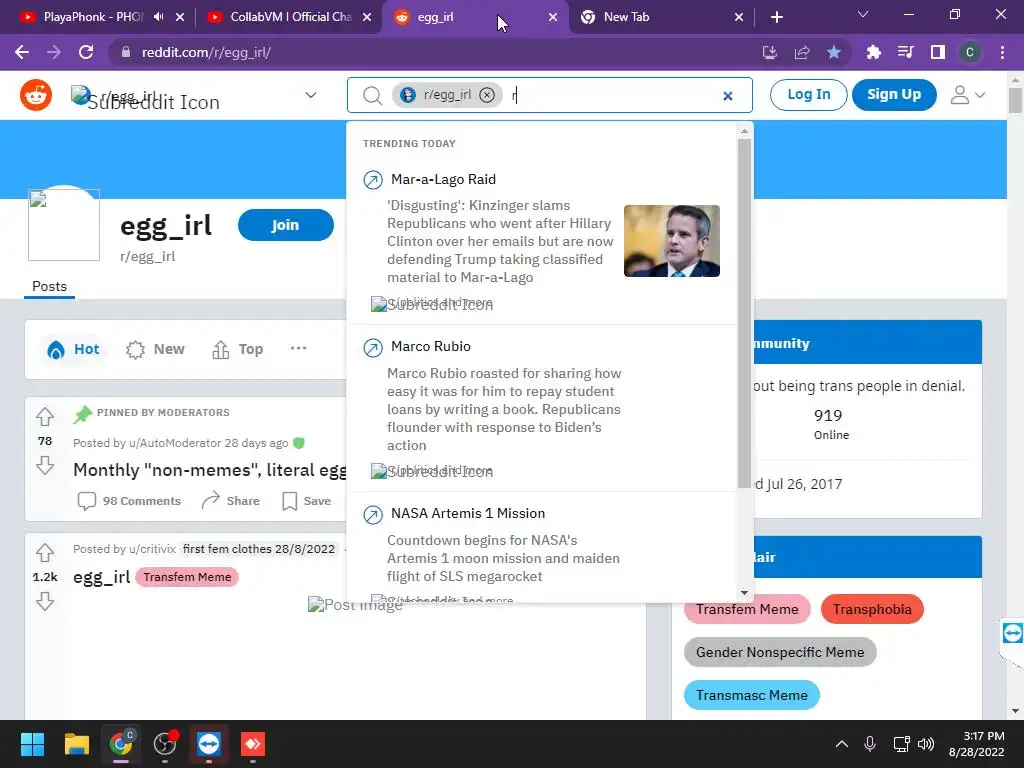Open the Chrome extensions puzzle icon
This screenshot has width=1024, height=768.
[x=873, y=52]
